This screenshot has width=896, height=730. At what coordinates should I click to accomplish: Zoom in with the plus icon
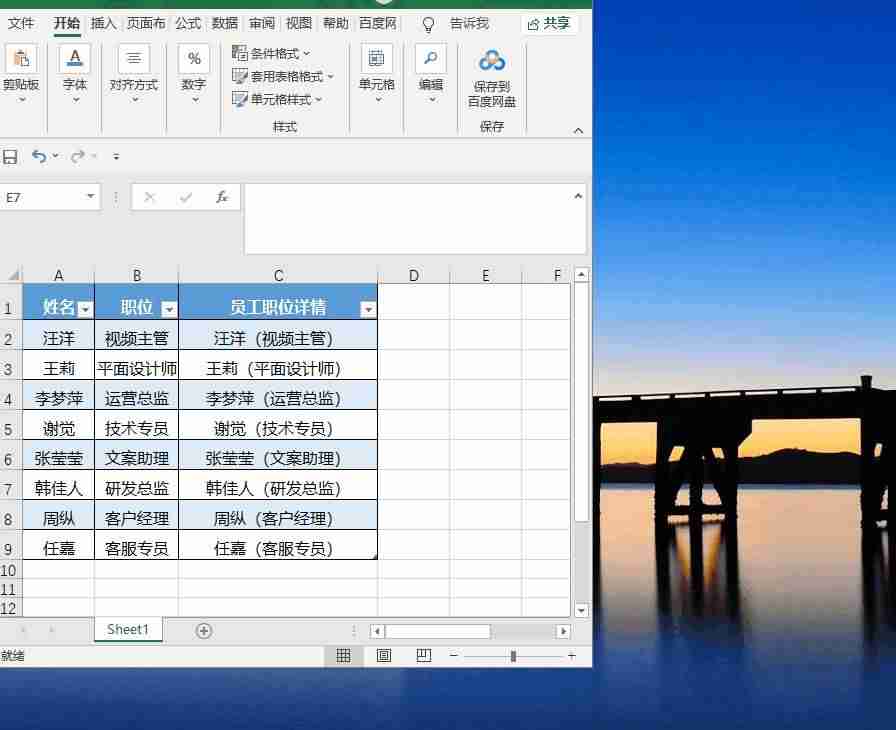point(571,656)
